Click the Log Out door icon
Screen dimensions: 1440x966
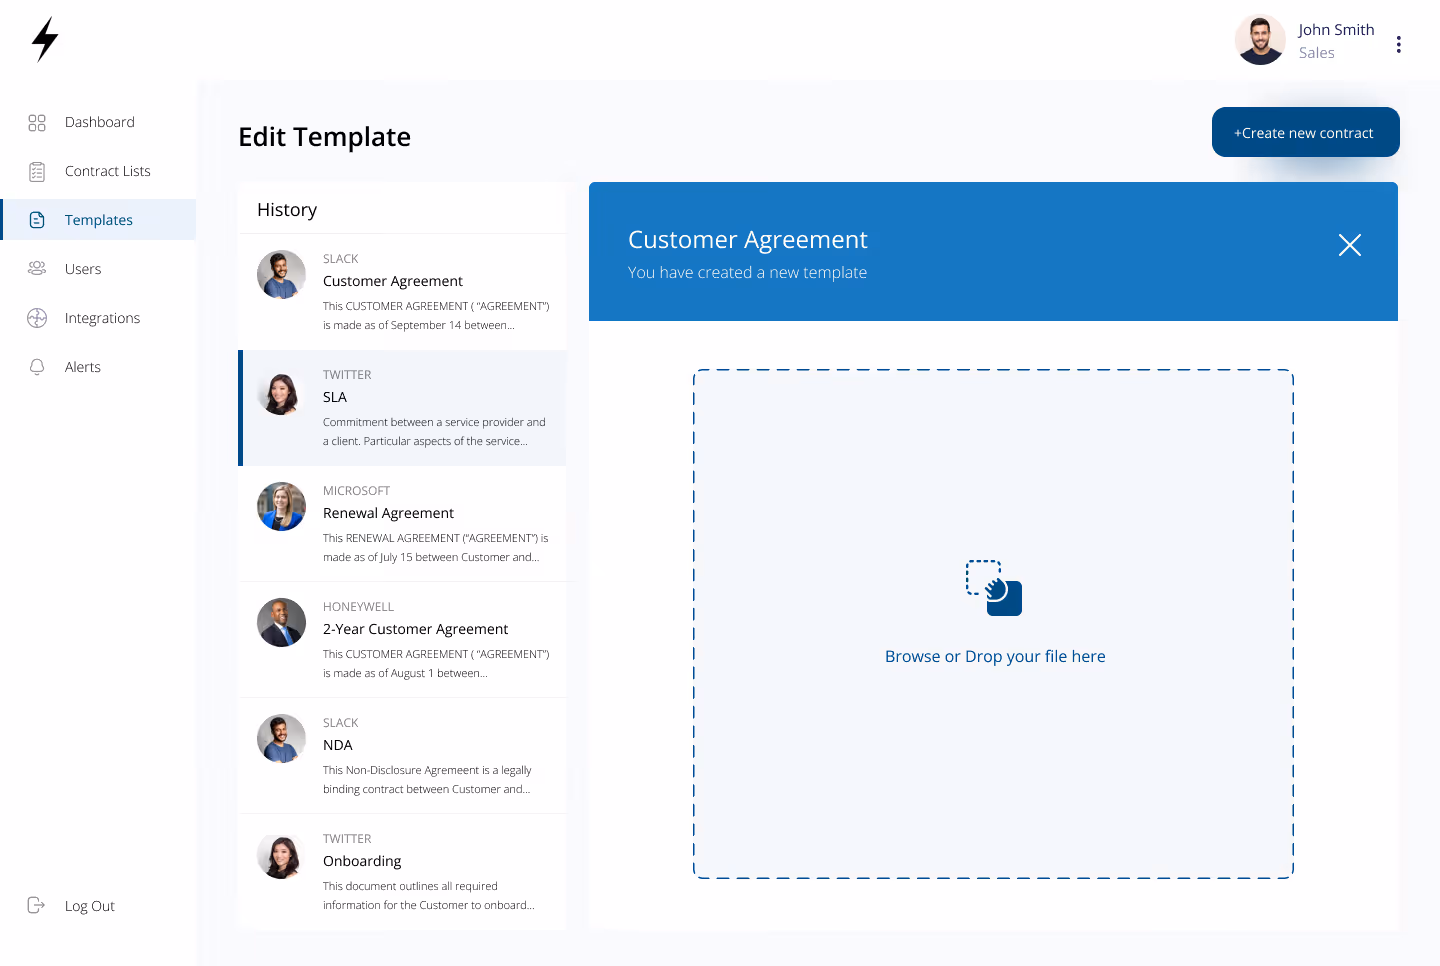click(37, 905)
